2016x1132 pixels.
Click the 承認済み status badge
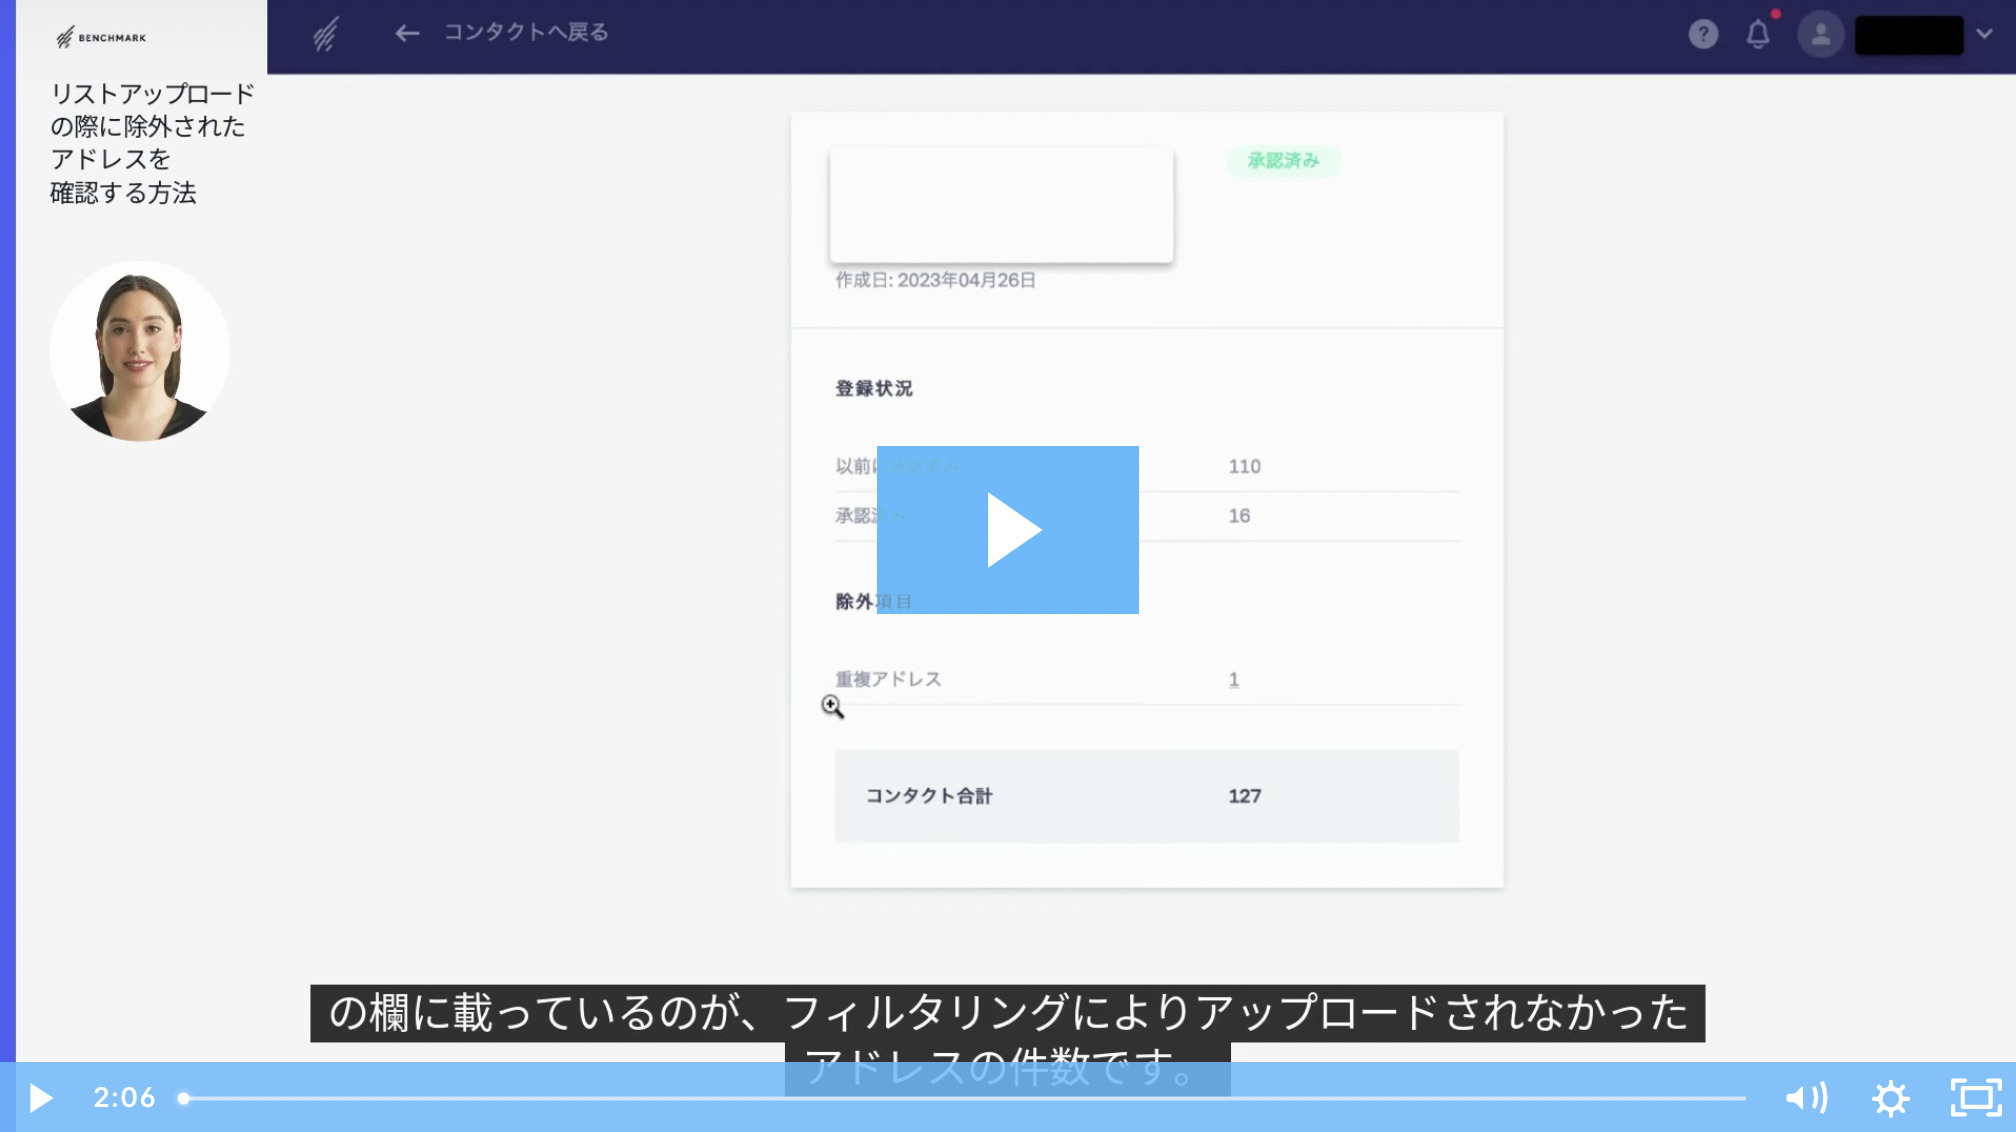click(1283, 161)
